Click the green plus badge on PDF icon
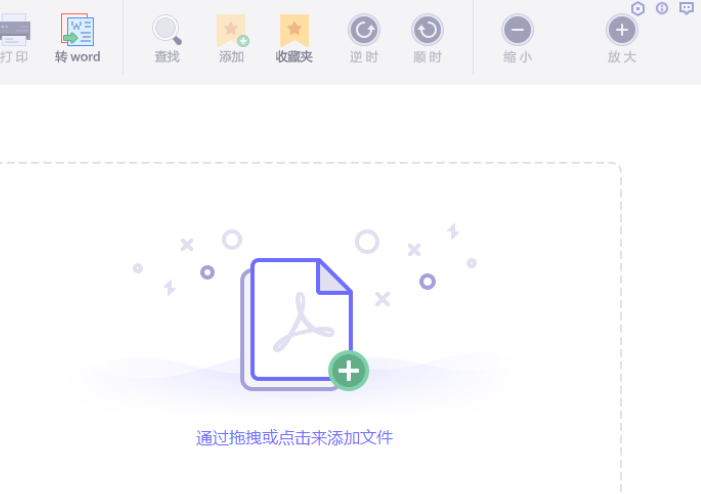This screenshot has height=494, width=701. pos(349,371)
